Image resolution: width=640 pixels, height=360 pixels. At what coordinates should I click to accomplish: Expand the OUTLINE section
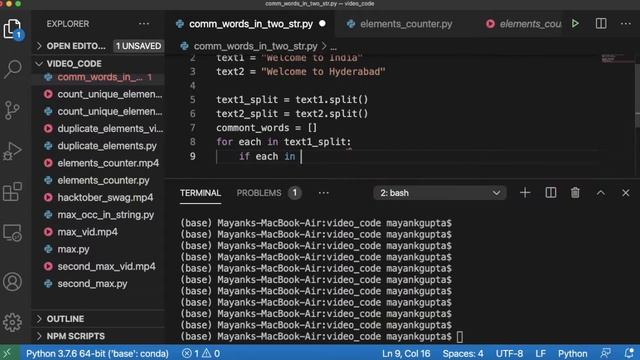pyautogui.click(x=65, y=318)
